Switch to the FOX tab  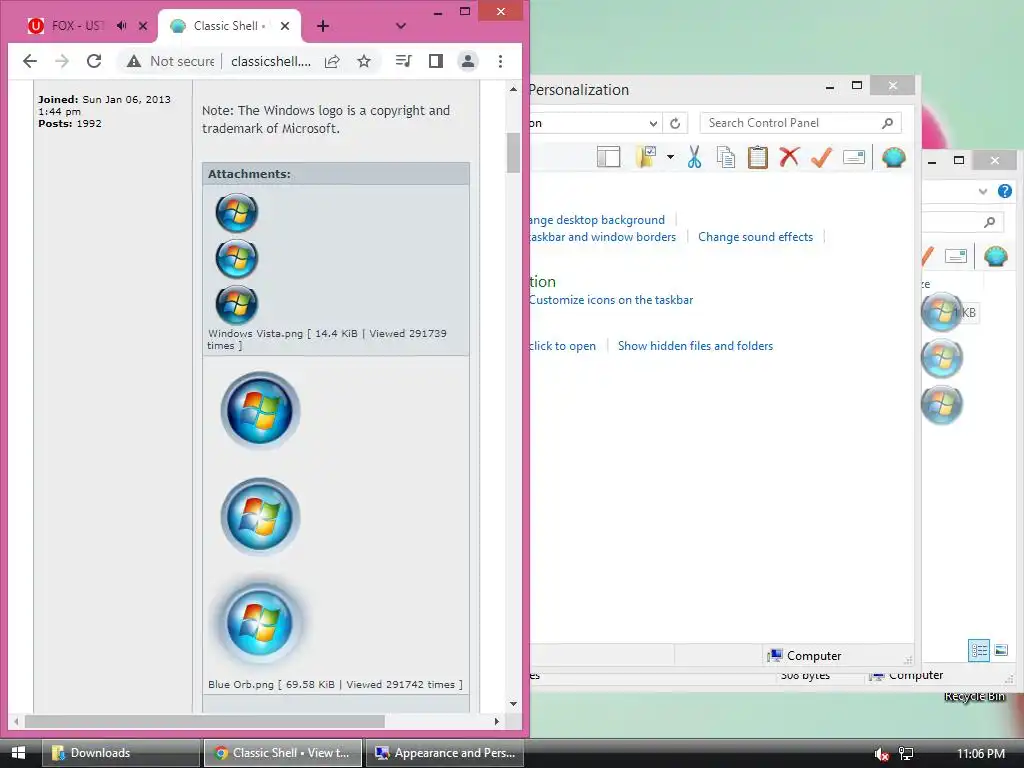76,26
